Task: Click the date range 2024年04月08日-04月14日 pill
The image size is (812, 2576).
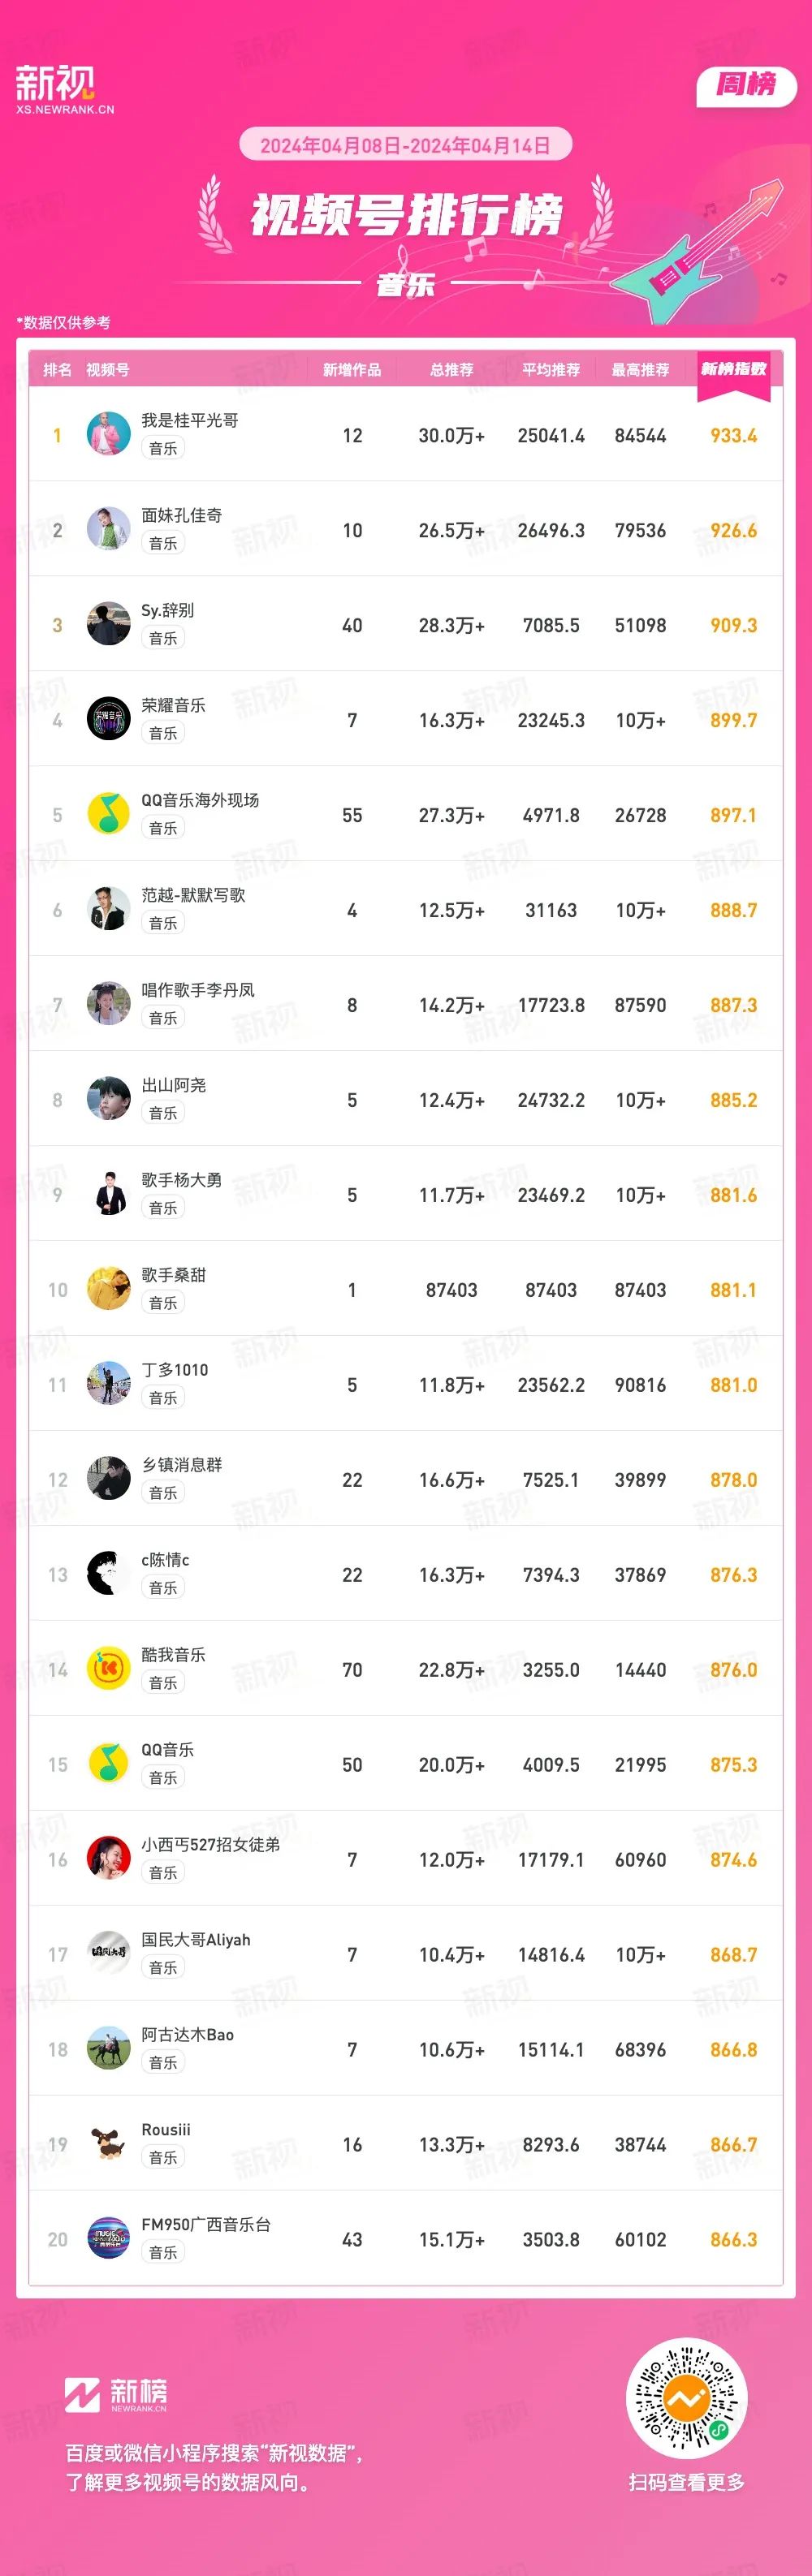Action: pos(406,145)
